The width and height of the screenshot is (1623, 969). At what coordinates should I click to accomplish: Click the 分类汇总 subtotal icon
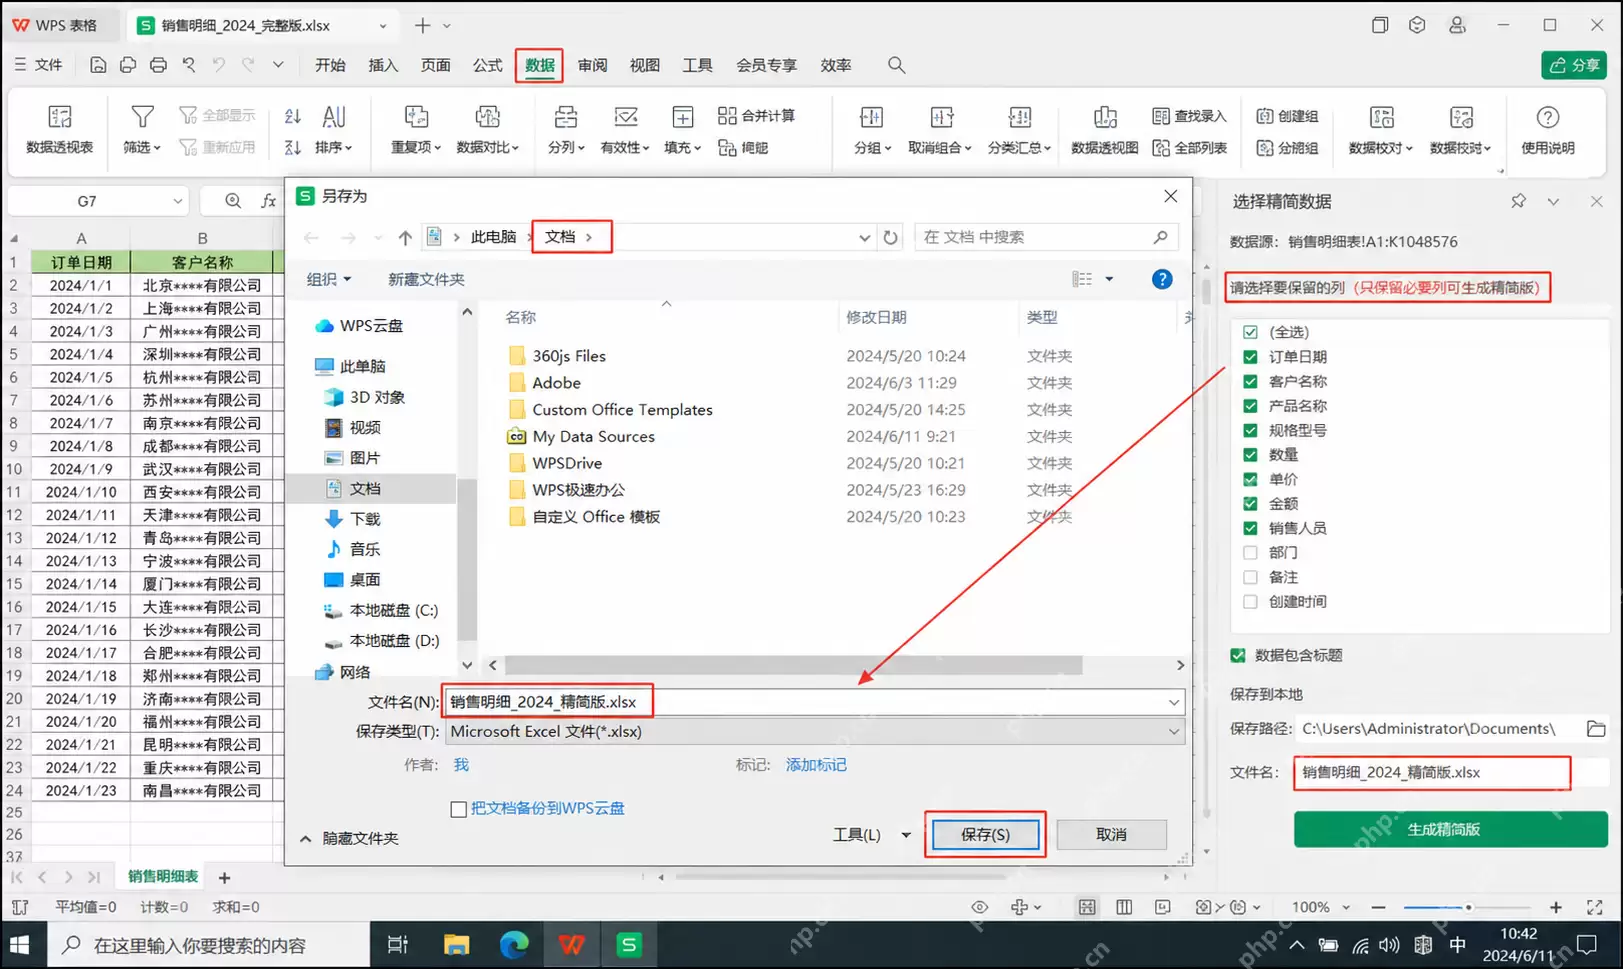pyautogui.click(x=1019, y=117)
